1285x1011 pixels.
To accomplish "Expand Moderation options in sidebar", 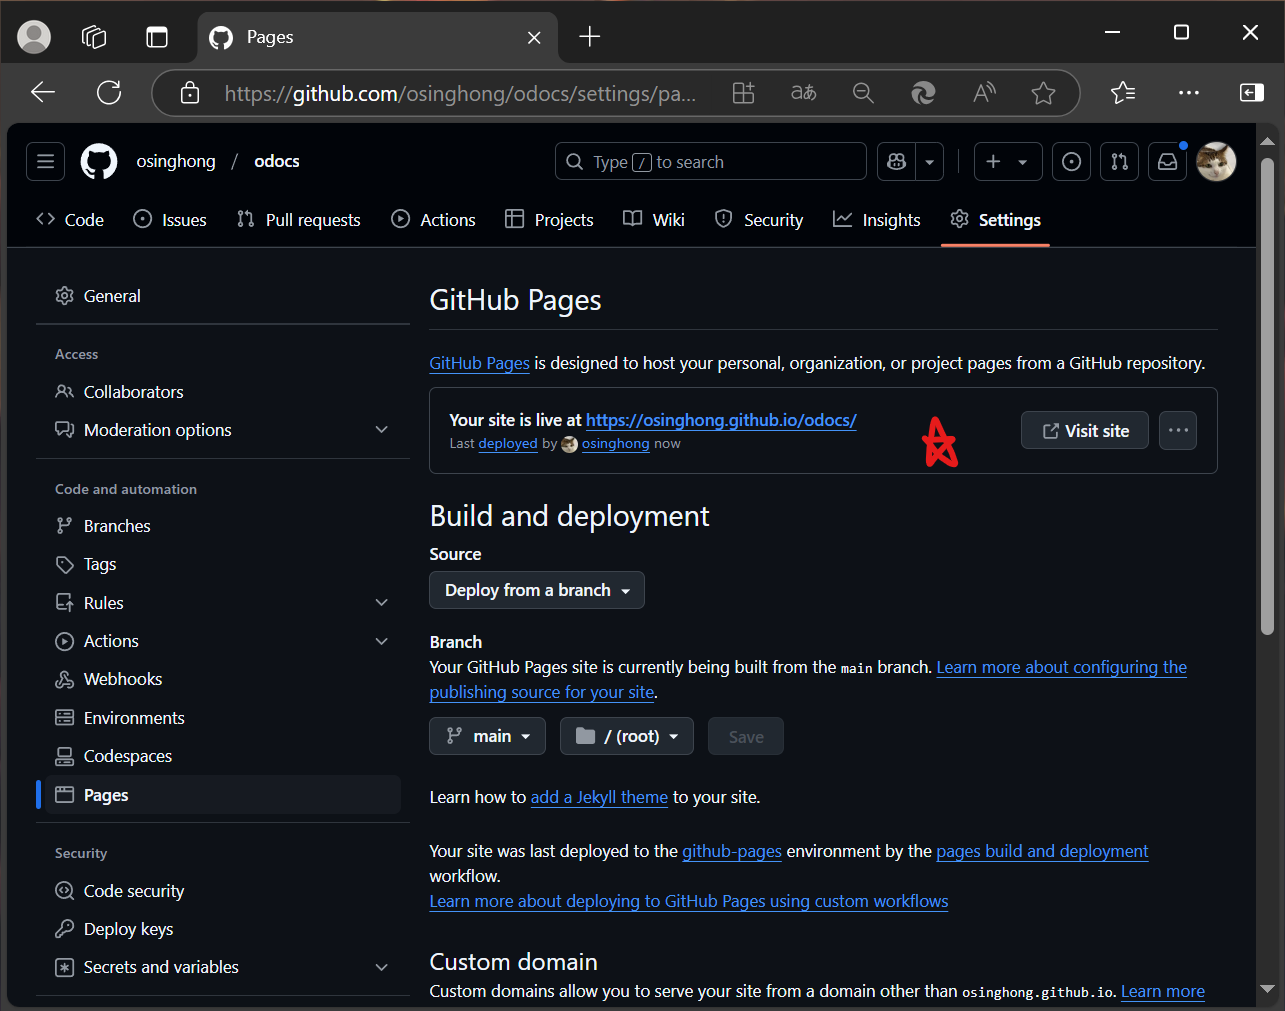I will point(381,430).
